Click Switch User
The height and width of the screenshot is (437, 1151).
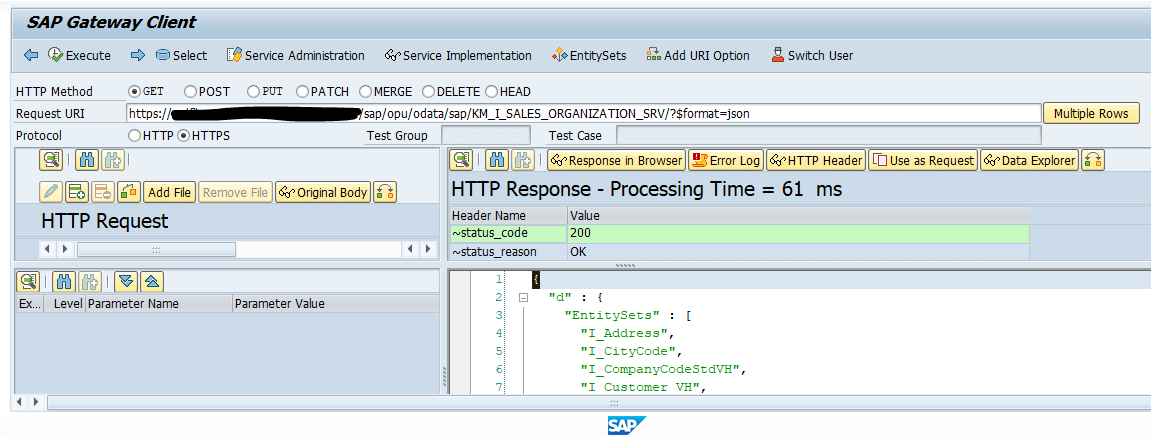812,55
